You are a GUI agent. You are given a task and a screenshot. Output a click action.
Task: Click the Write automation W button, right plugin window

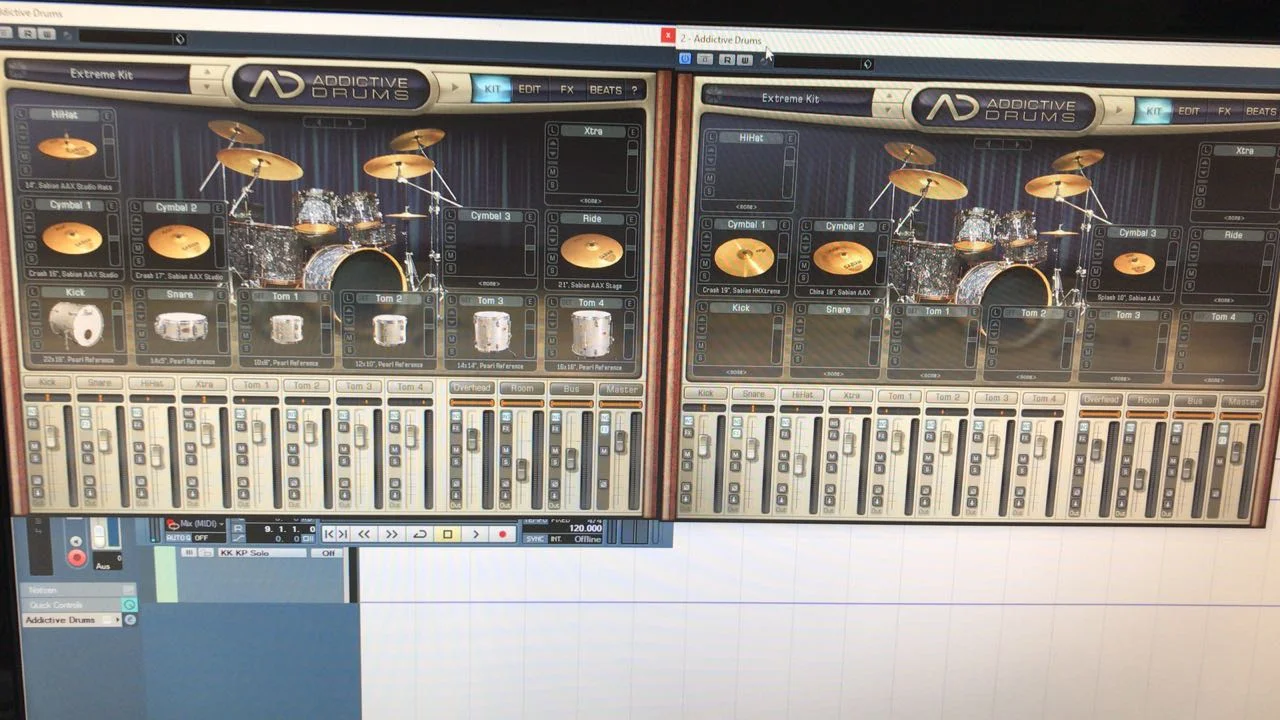tap(745, 60)
